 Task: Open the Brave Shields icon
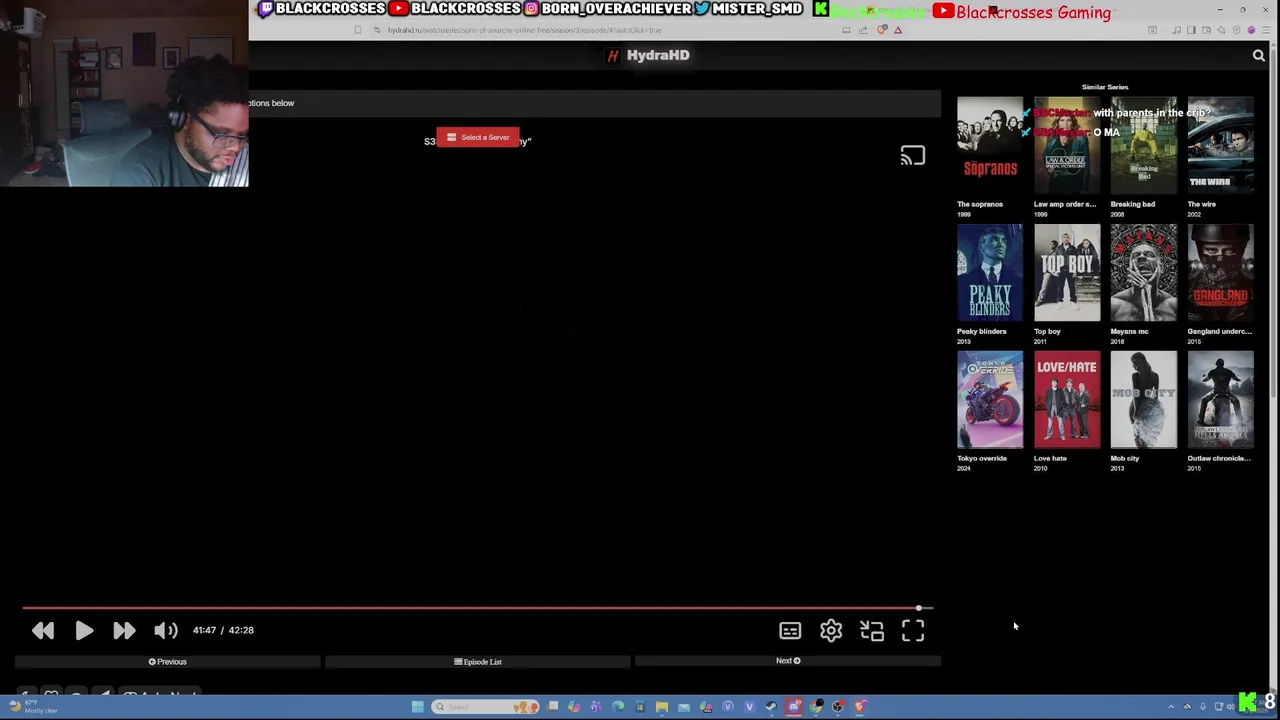coord(882,30)
